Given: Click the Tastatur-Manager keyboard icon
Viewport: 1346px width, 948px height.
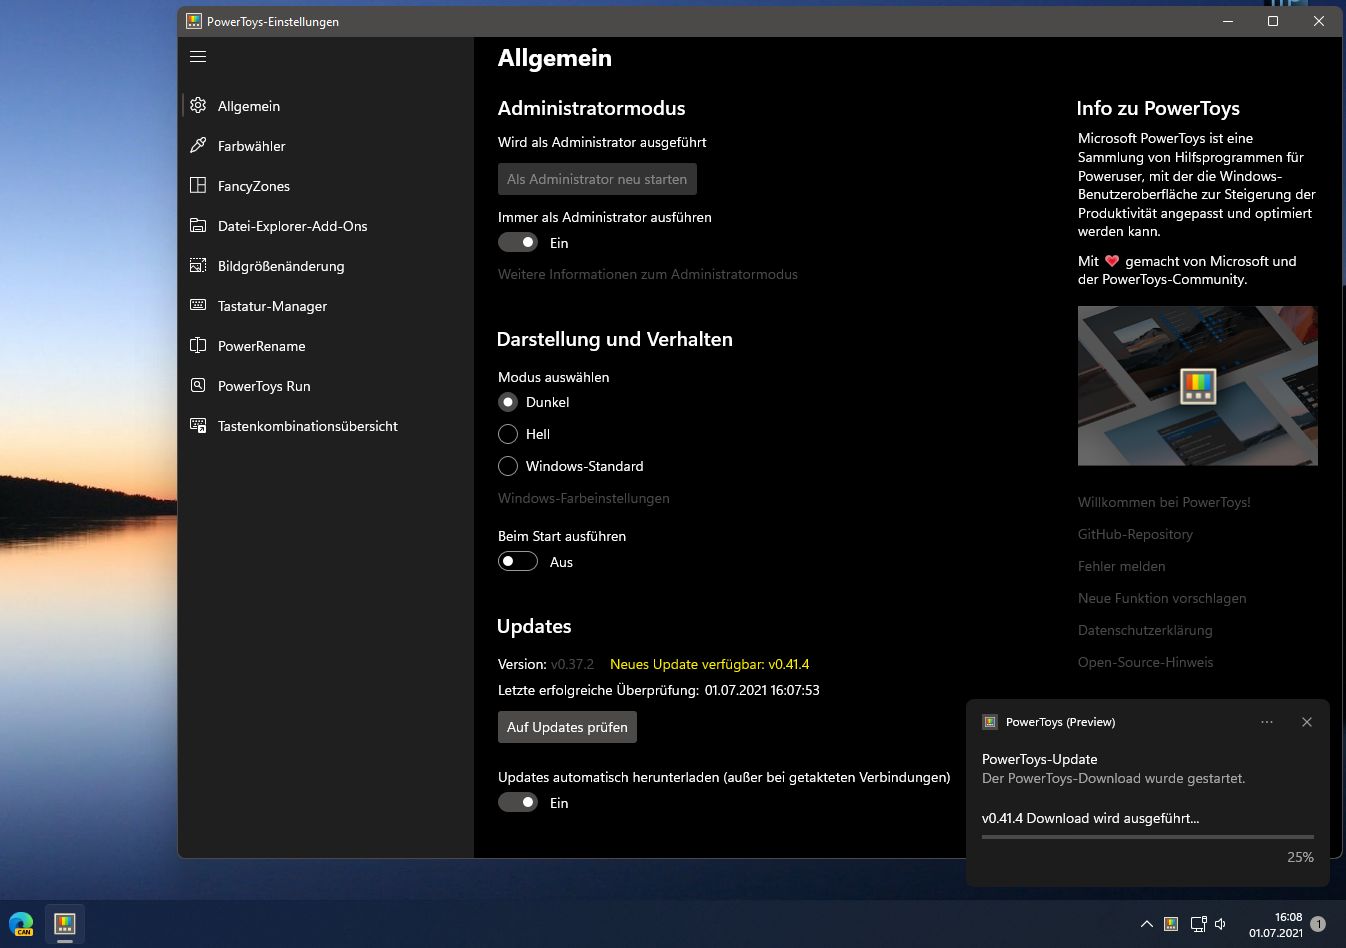Looking at the screenshot, I should (198, 305).
